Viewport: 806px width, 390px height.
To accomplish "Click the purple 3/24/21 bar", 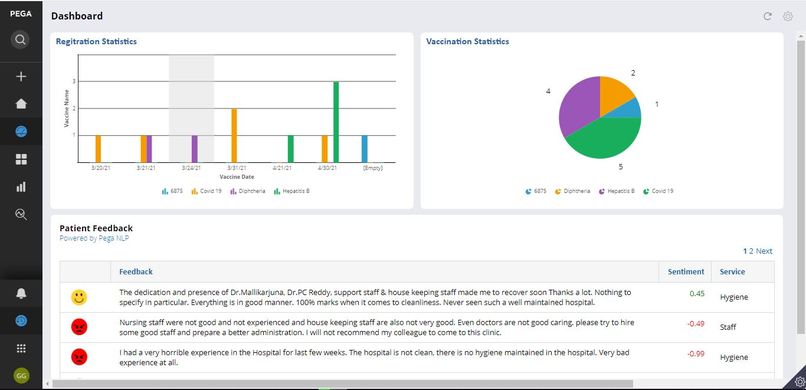I will coord(194,149).
